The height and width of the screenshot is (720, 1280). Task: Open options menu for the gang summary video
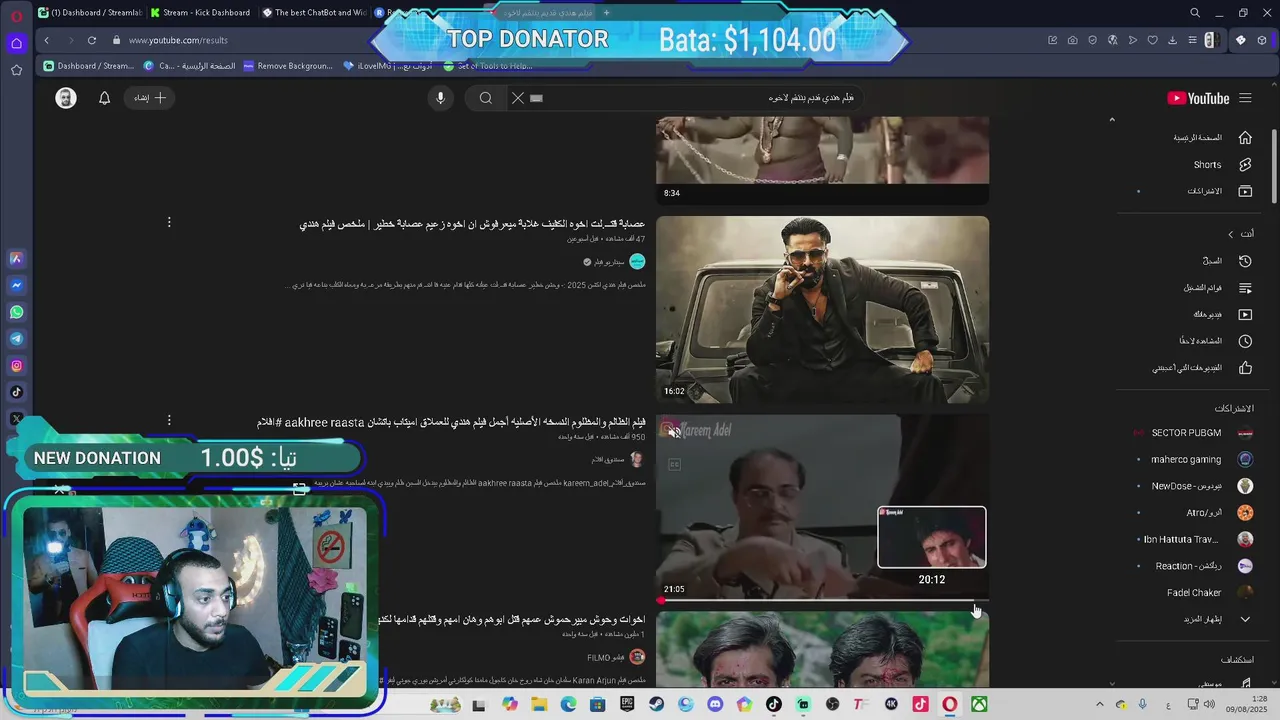coord(169,222)
